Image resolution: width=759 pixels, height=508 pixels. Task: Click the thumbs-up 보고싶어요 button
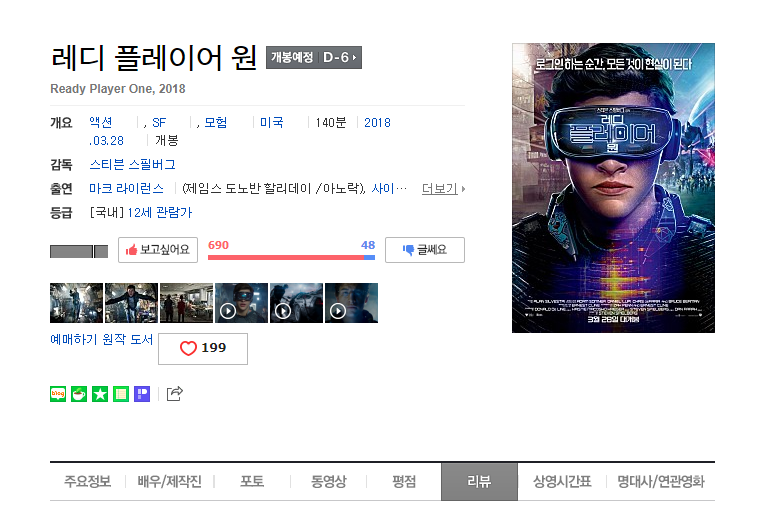point(158,250)
